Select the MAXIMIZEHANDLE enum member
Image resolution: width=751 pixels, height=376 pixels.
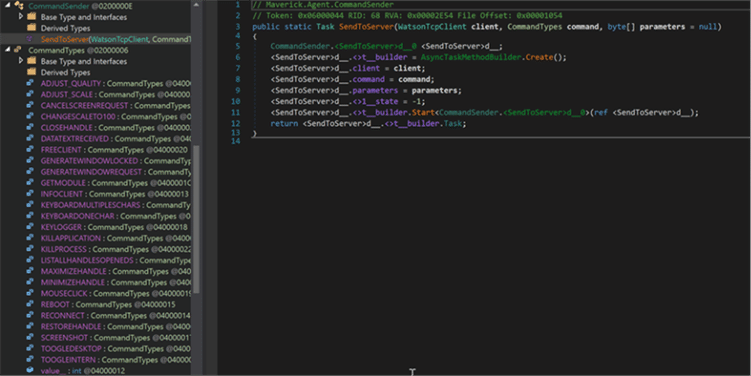tap(115, 271)
